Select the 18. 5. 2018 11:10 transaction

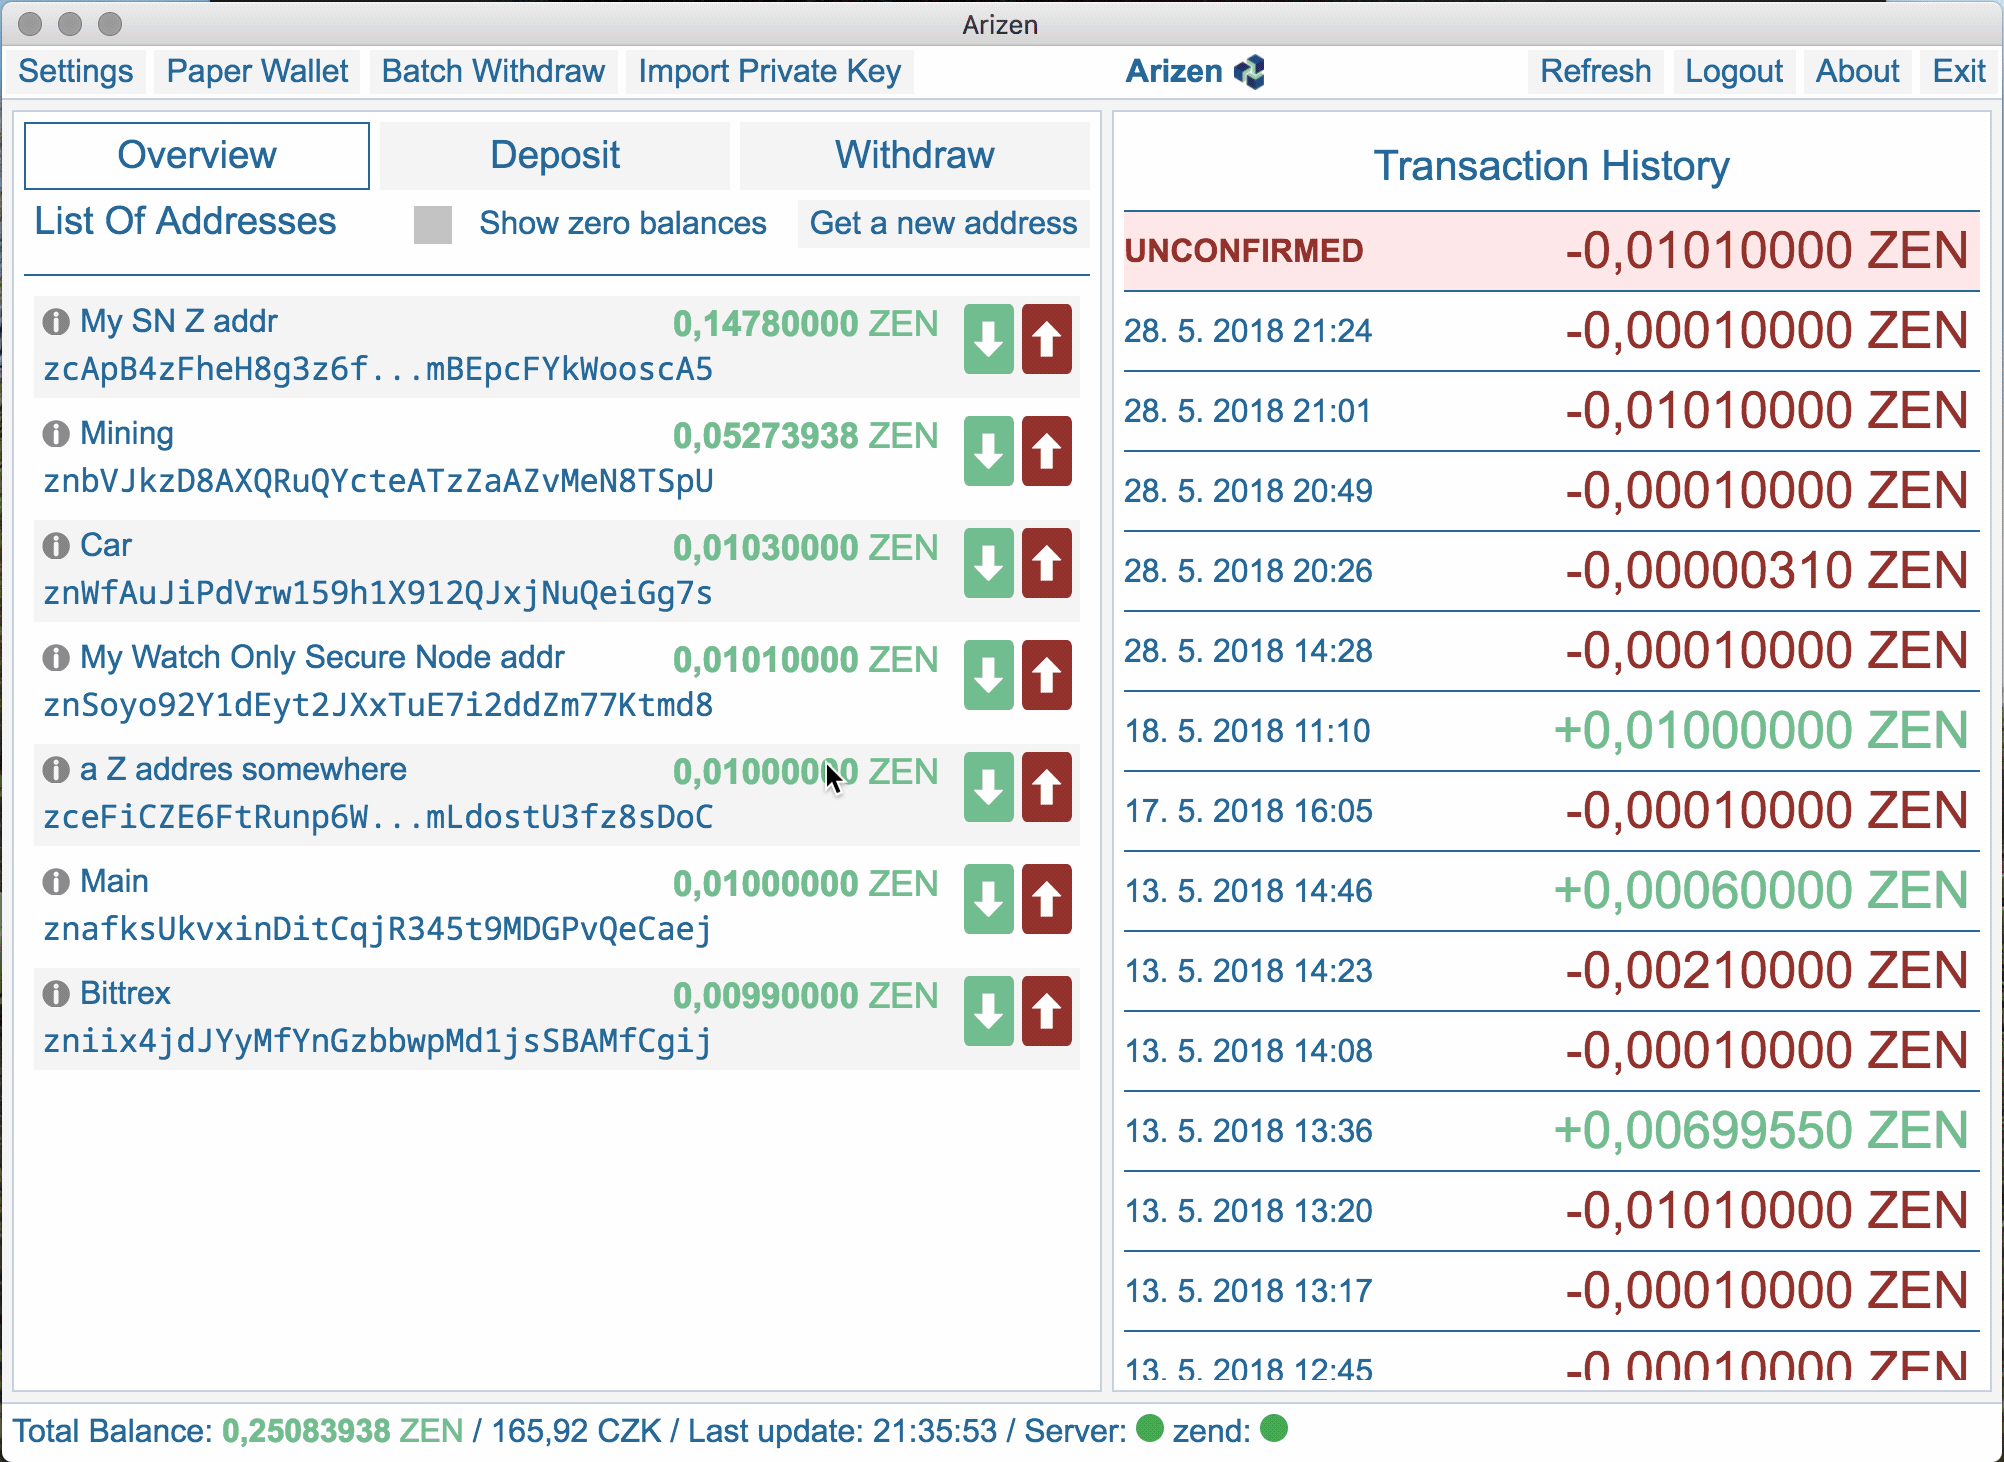(x=1551, y=731)
